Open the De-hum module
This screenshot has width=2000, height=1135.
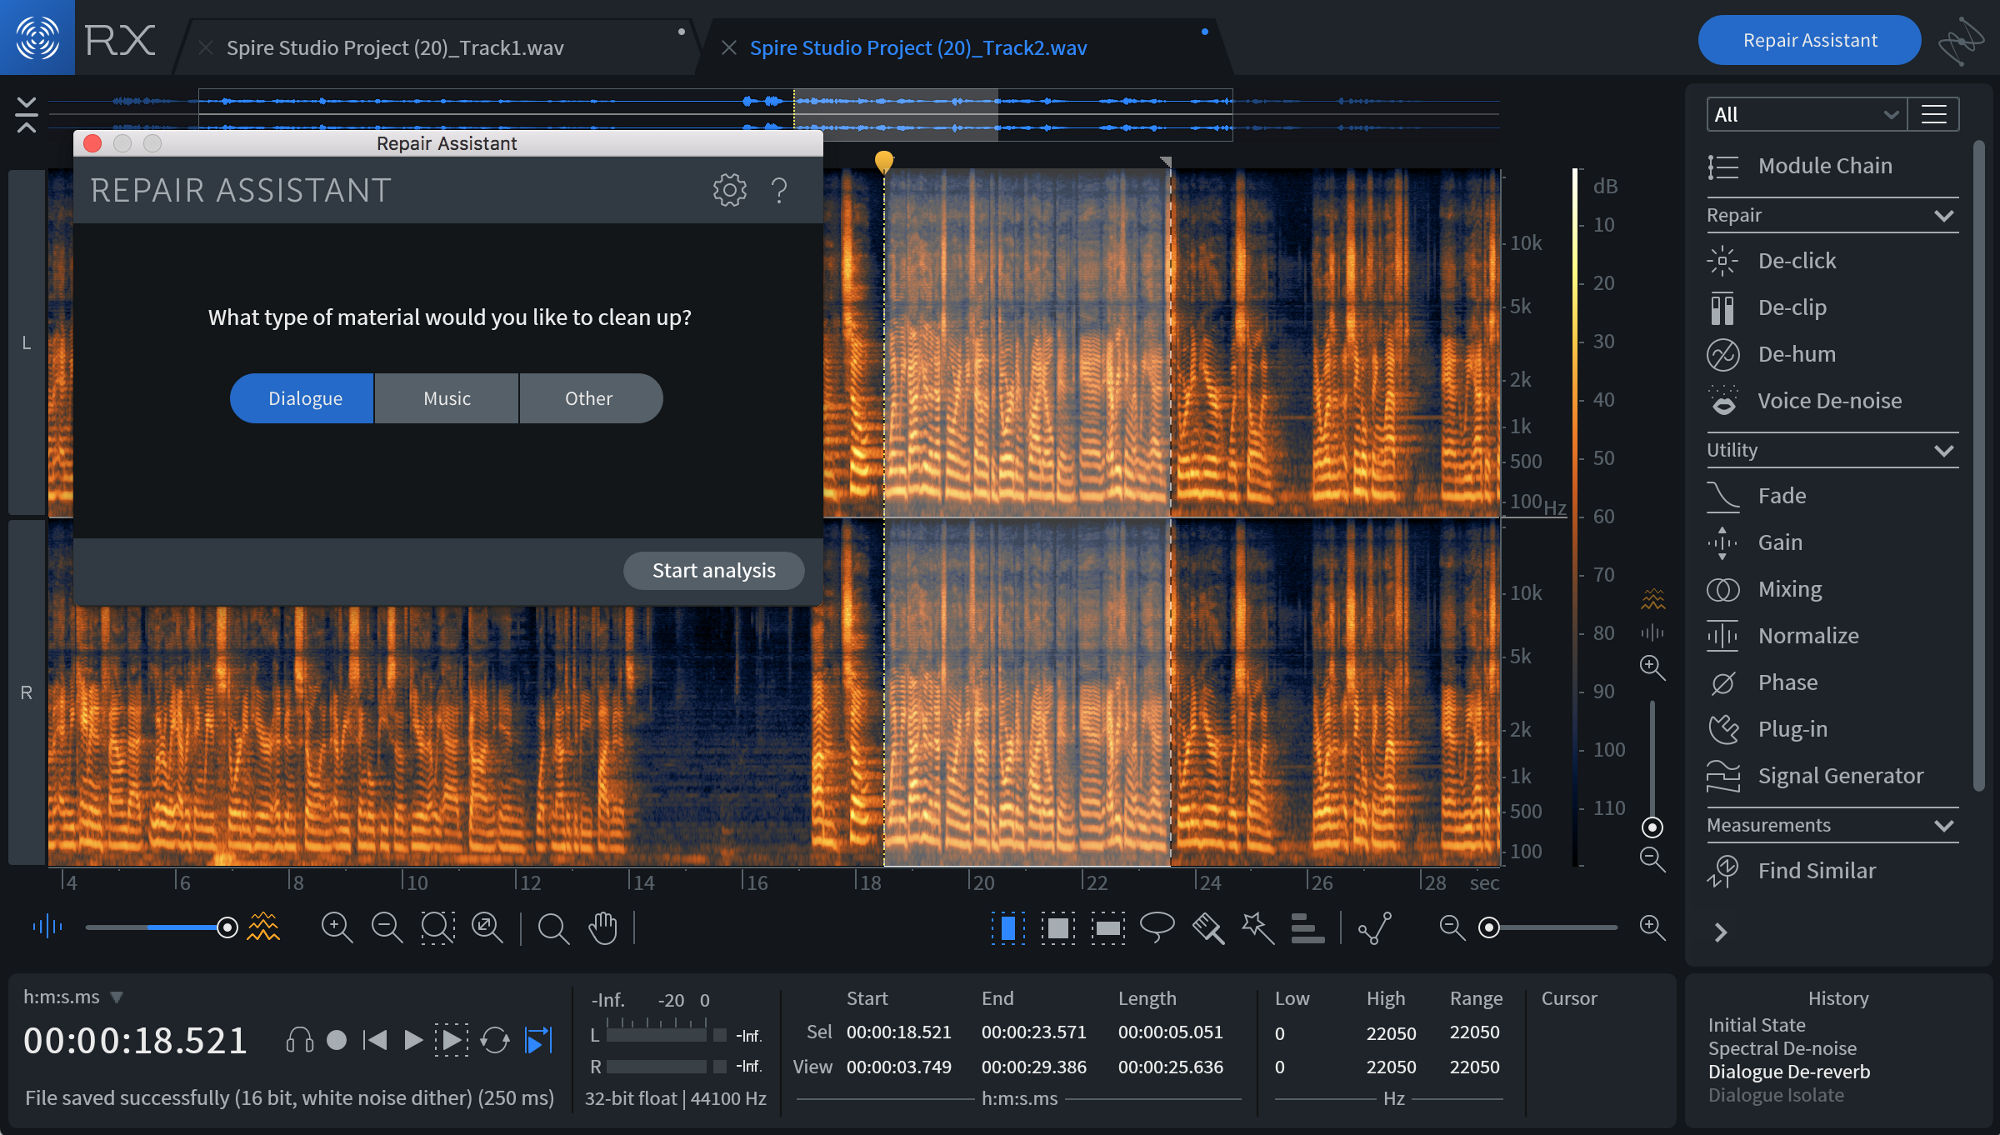click(x=1796, y=354)
